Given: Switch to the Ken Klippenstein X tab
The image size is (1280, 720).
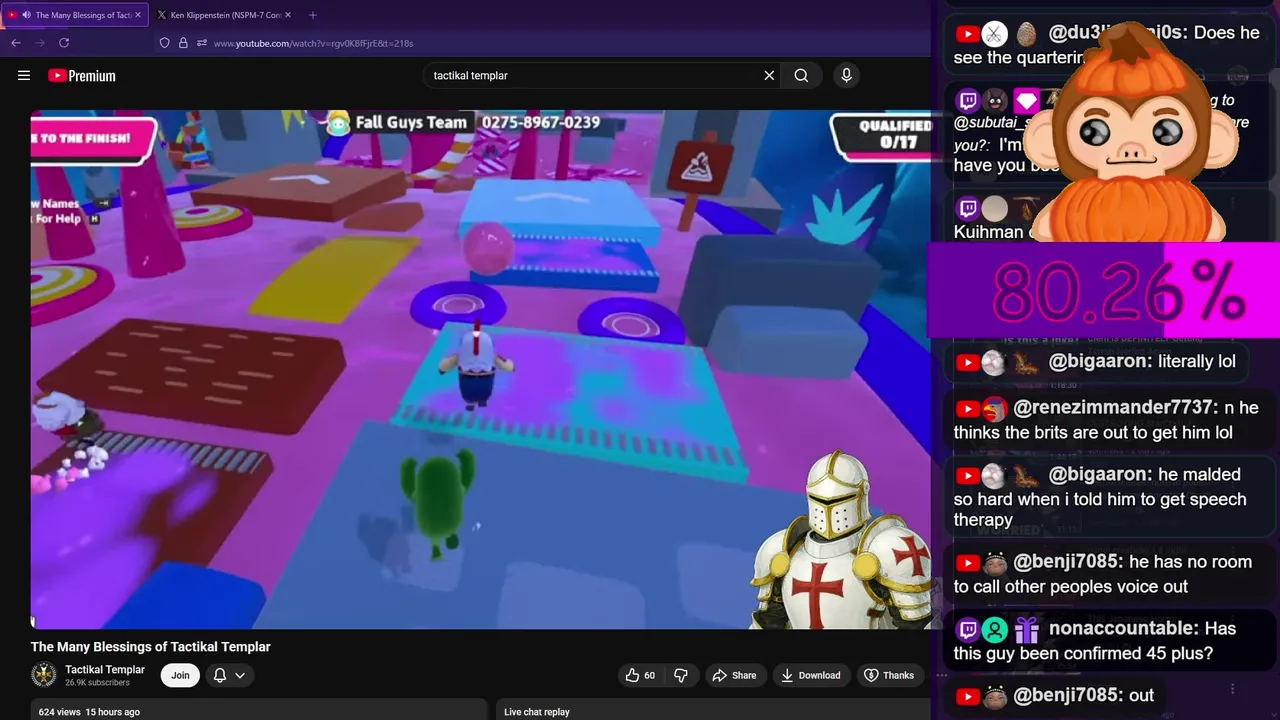Looking at the screenshot, I should [225, 15].
